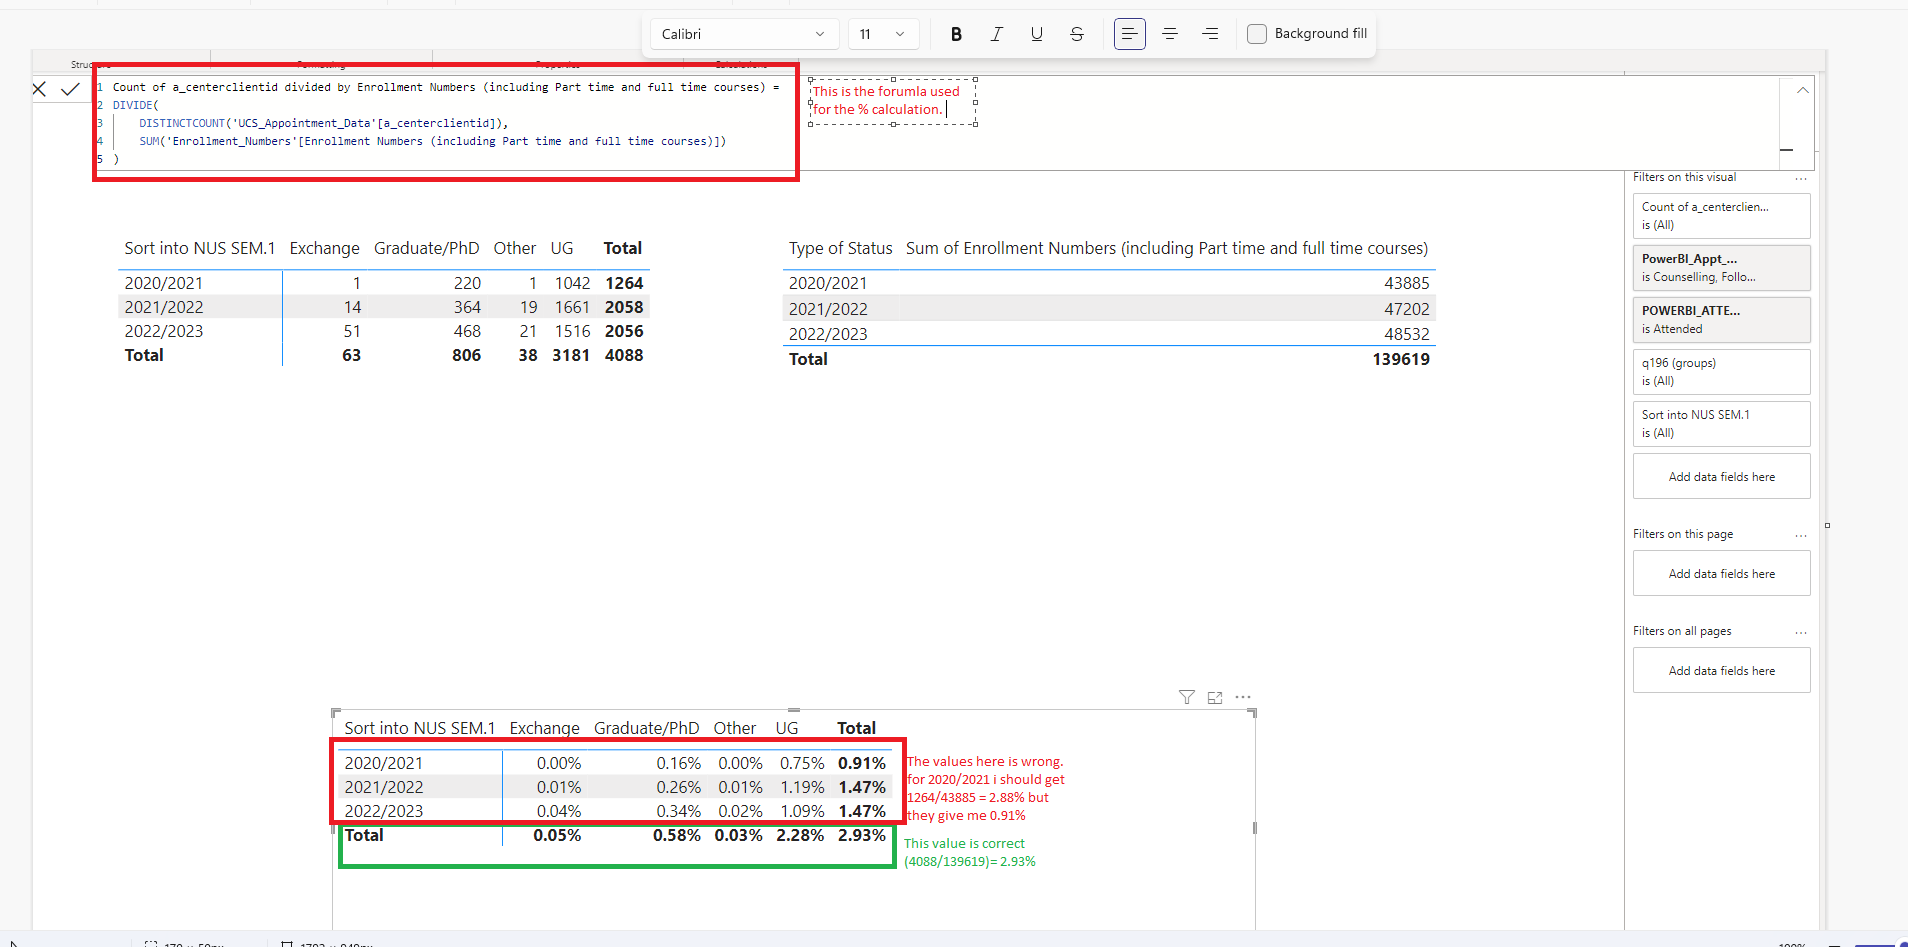Select Add data fields under all pages filters
Viewport: 1908px width, 947px height.
(1721, 671)
